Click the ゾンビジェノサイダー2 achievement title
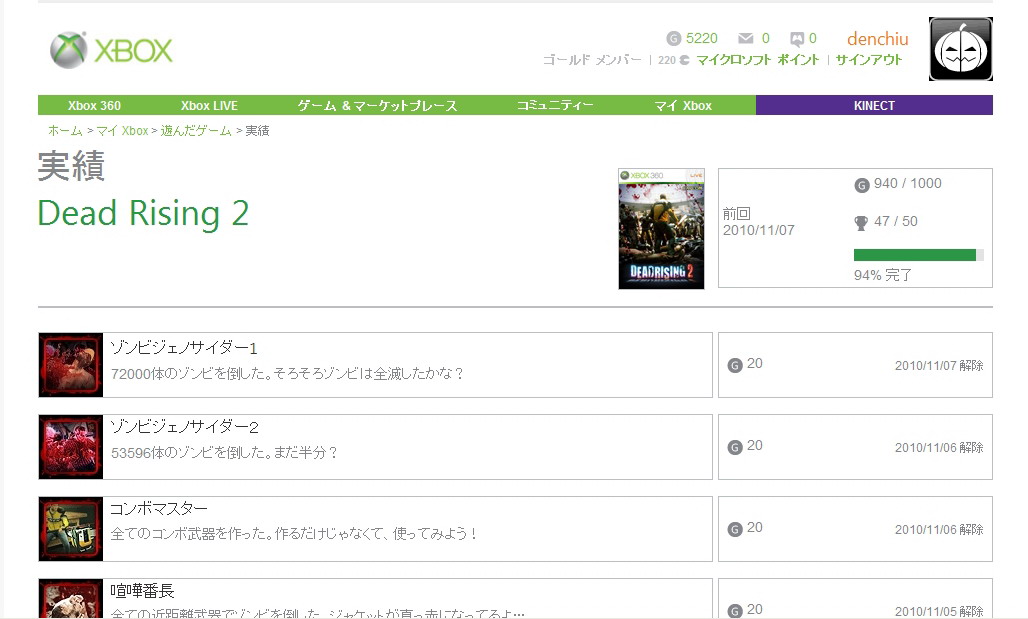This screenshot has height=619, width=1028. click(x=184, y=428)
